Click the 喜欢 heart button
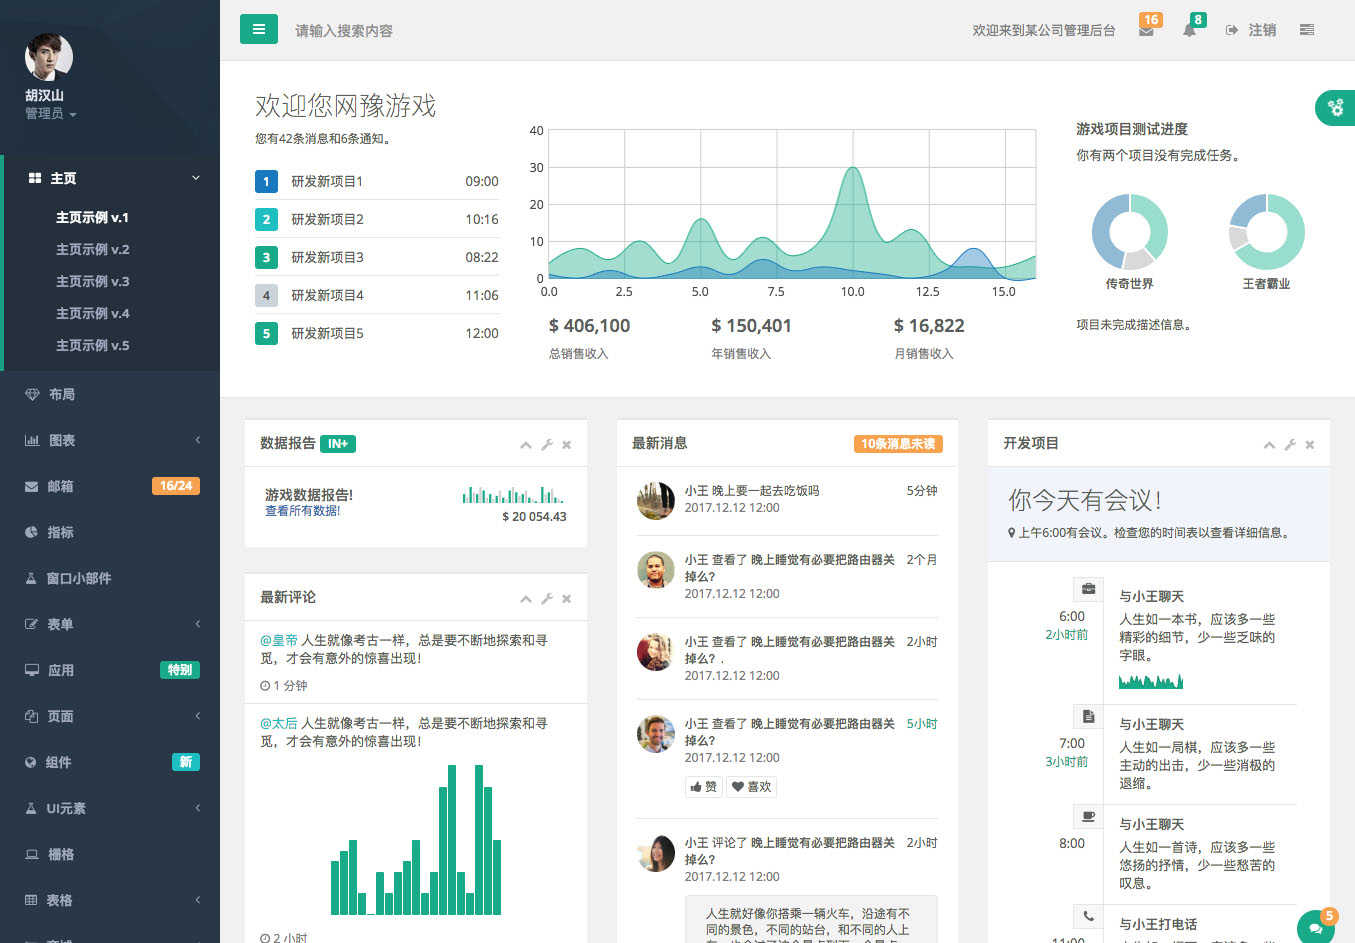 [x=752, y=787]
